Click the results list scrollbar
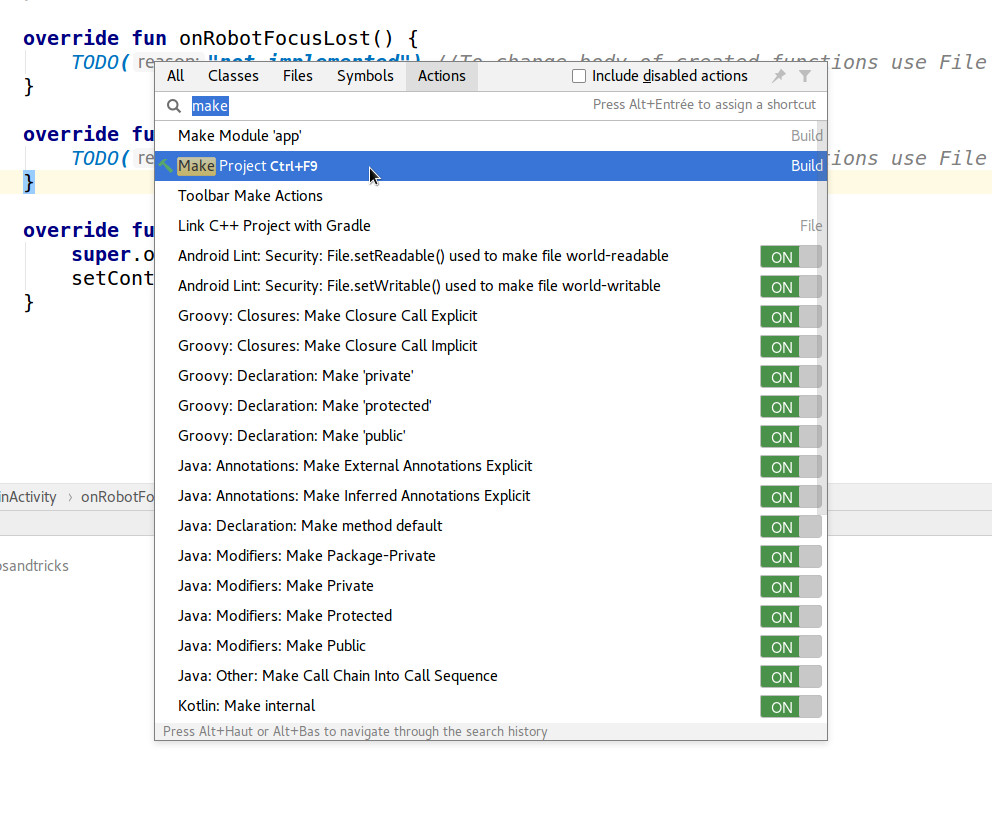992x815 pixels. click(x=822, y=318)
